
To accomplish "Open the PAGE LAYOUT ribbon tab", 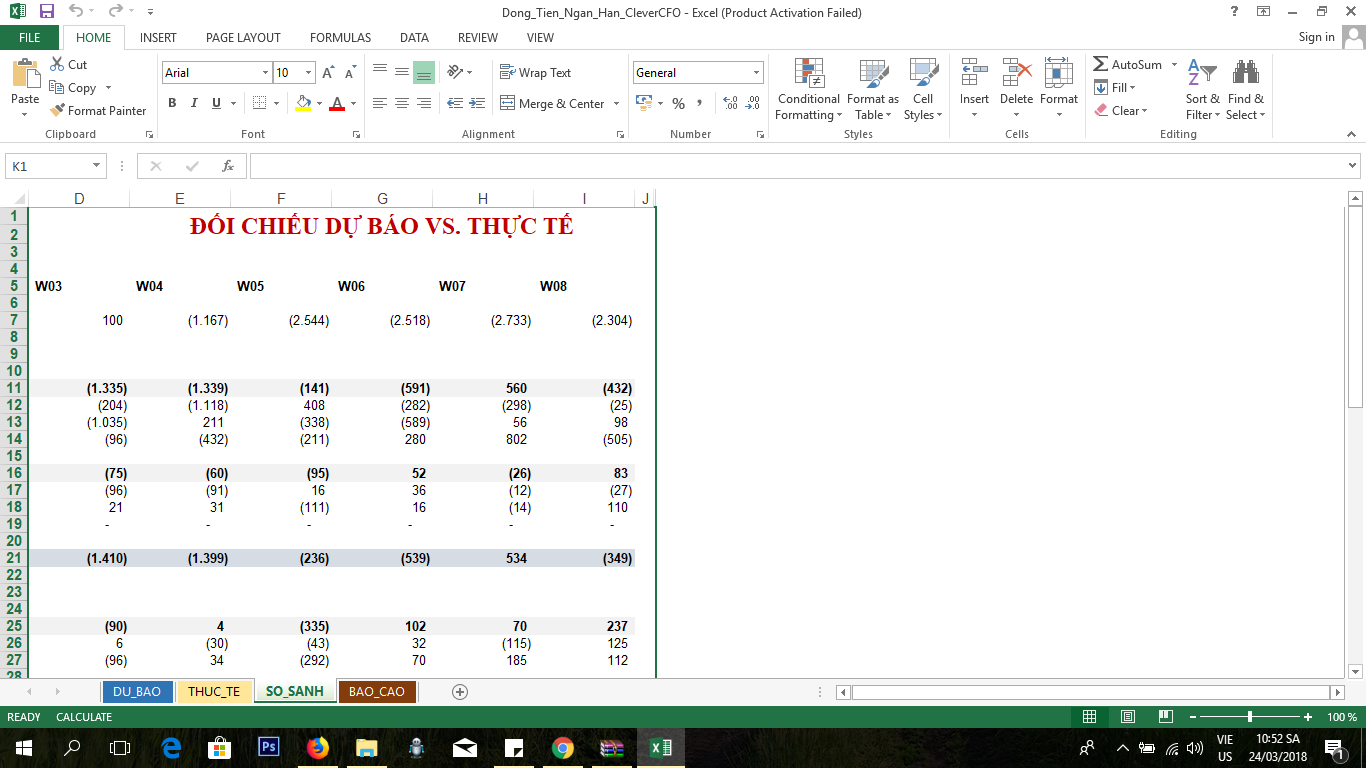I will (x=243, y=38).
